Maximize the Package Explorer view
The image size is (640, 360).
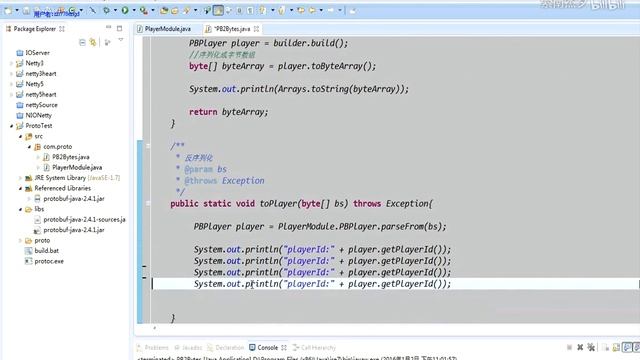coord(119,28)
